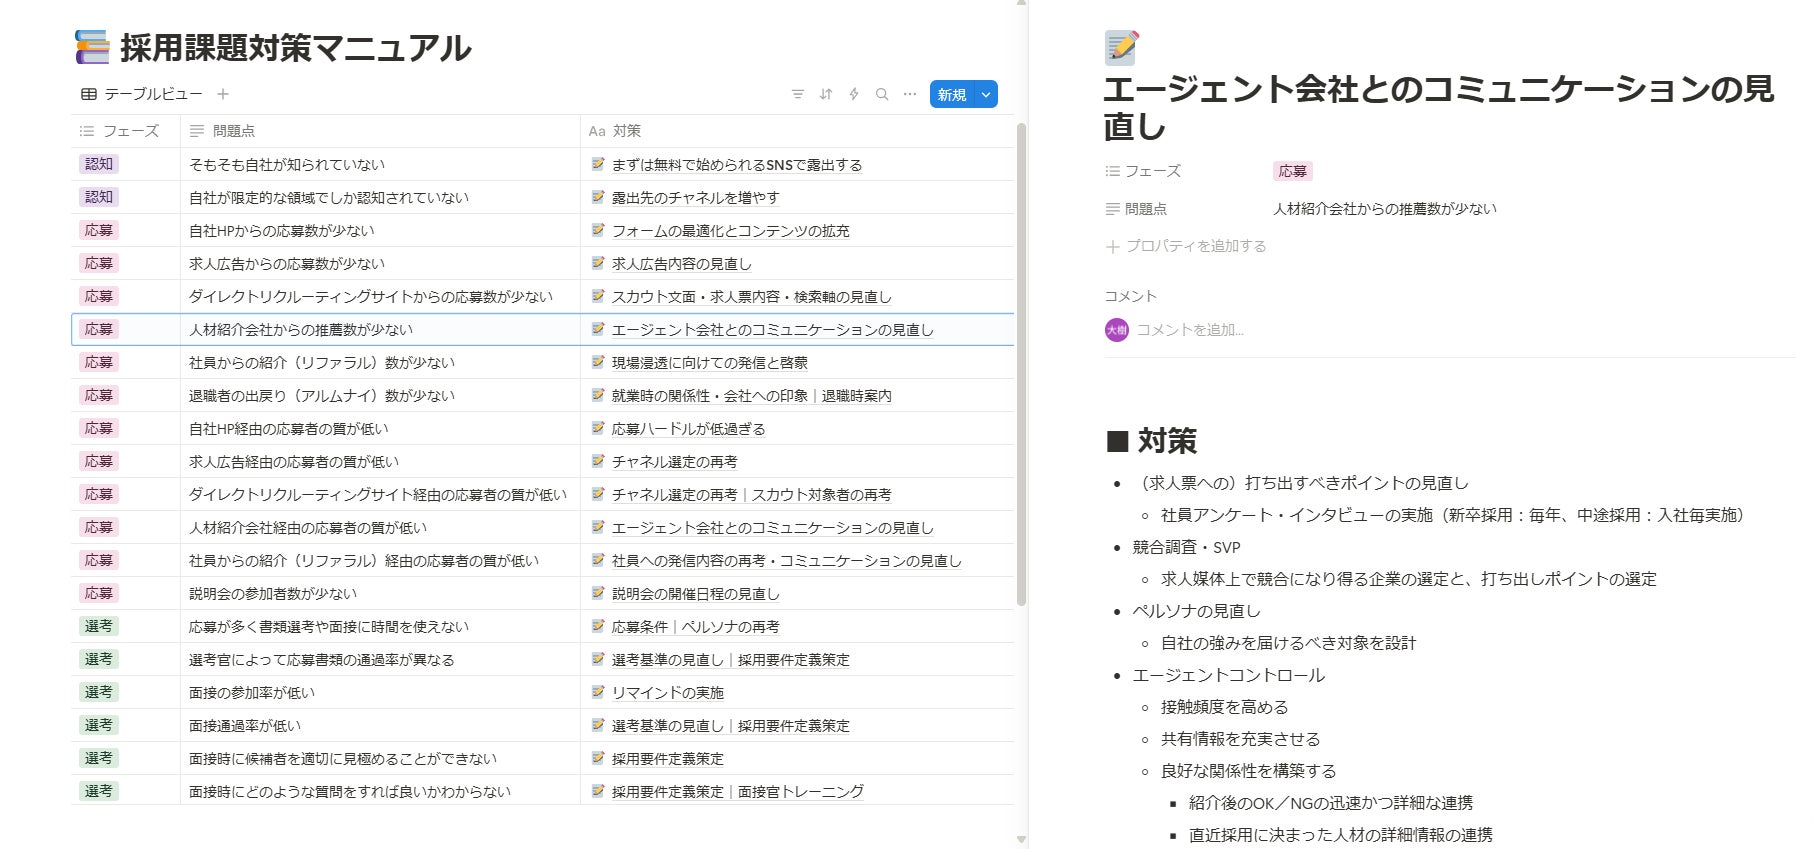Open the page 応募条件｜ペルソナの再考
This screenshot has width=1813, height=849.
click(x=696, y=627)
